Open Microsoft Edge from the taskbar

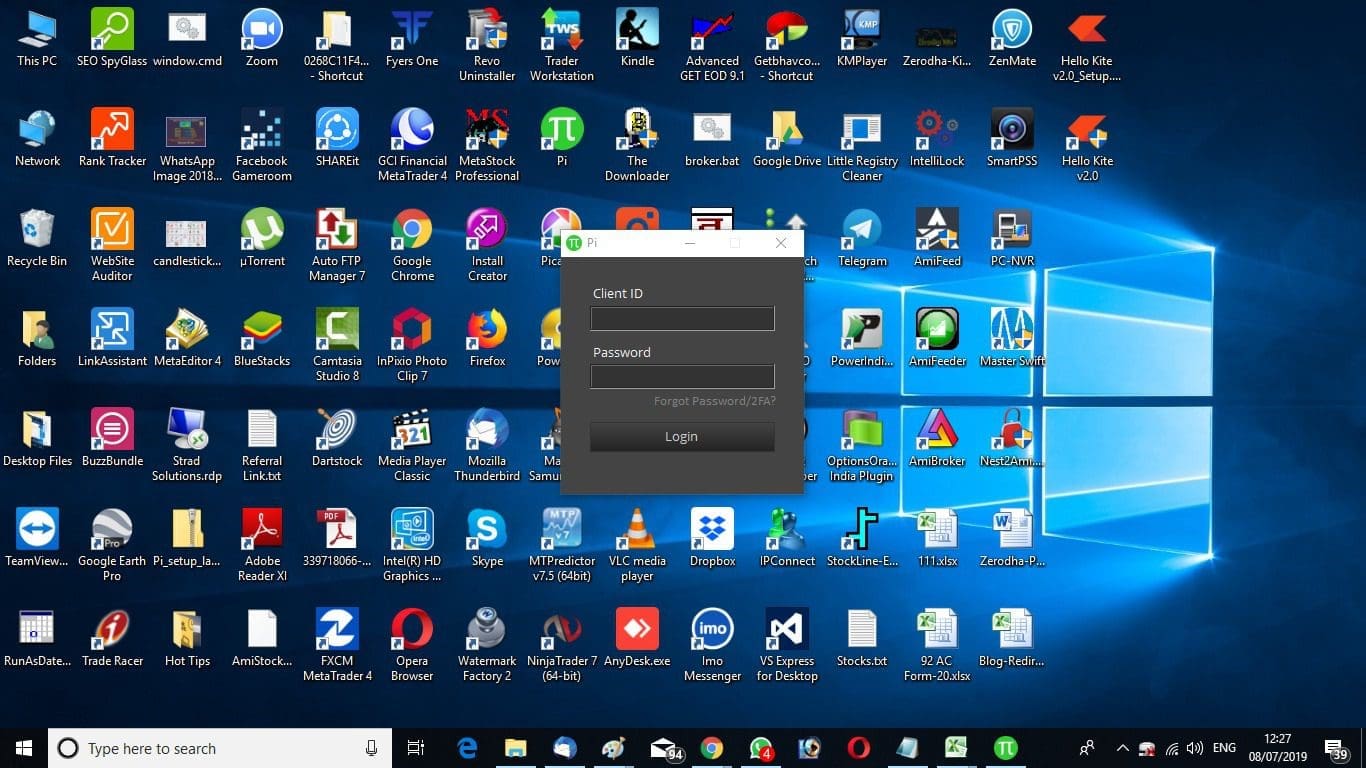[x=467, y=748]
